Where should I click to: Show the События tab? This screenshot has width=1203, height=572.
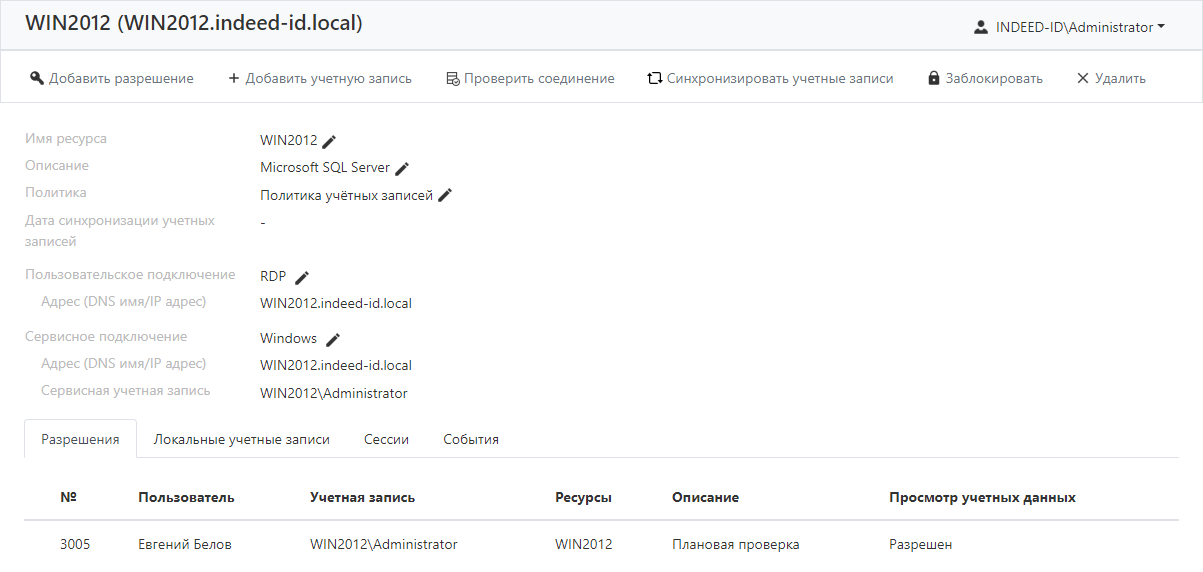[471, 439]
